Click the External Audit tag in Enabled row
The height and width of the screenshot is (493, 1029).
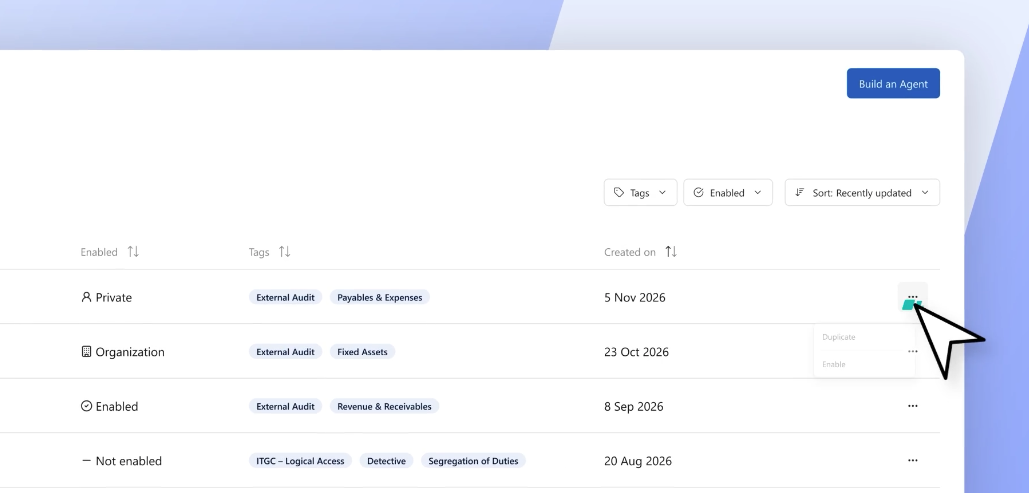point(285,406)
